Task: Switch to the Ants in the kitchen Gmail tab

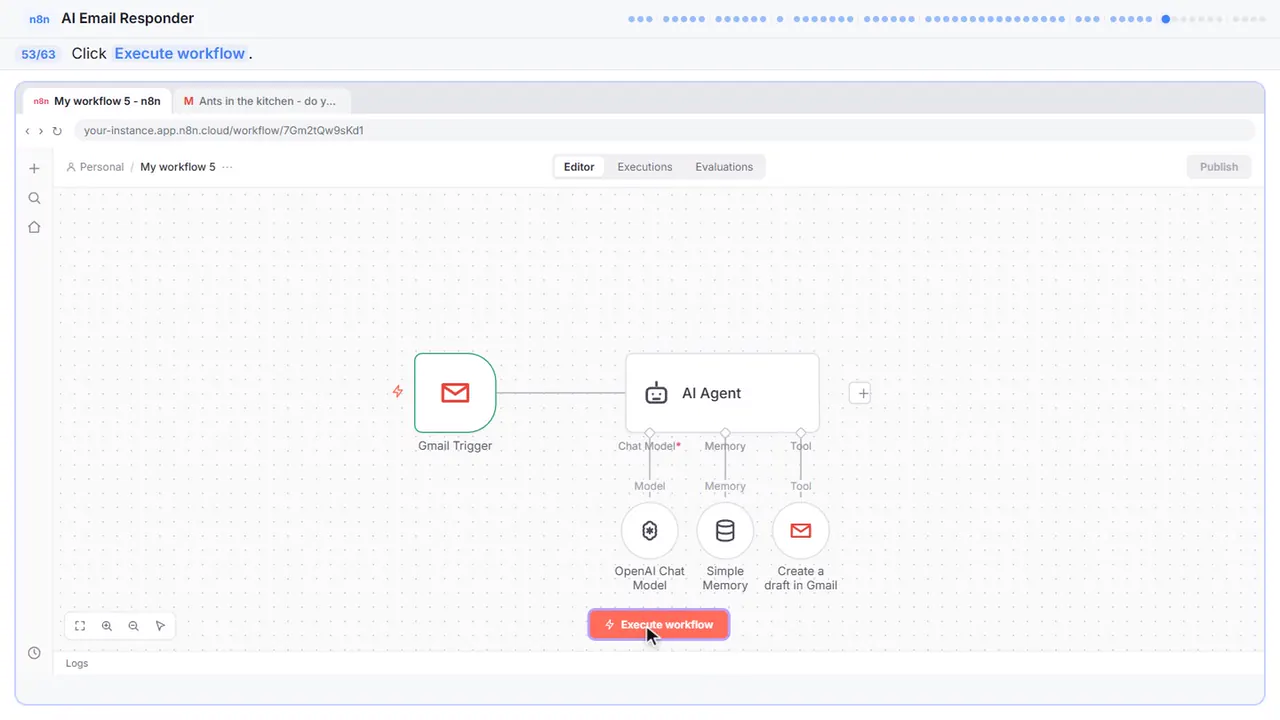Action: point(261,101)
